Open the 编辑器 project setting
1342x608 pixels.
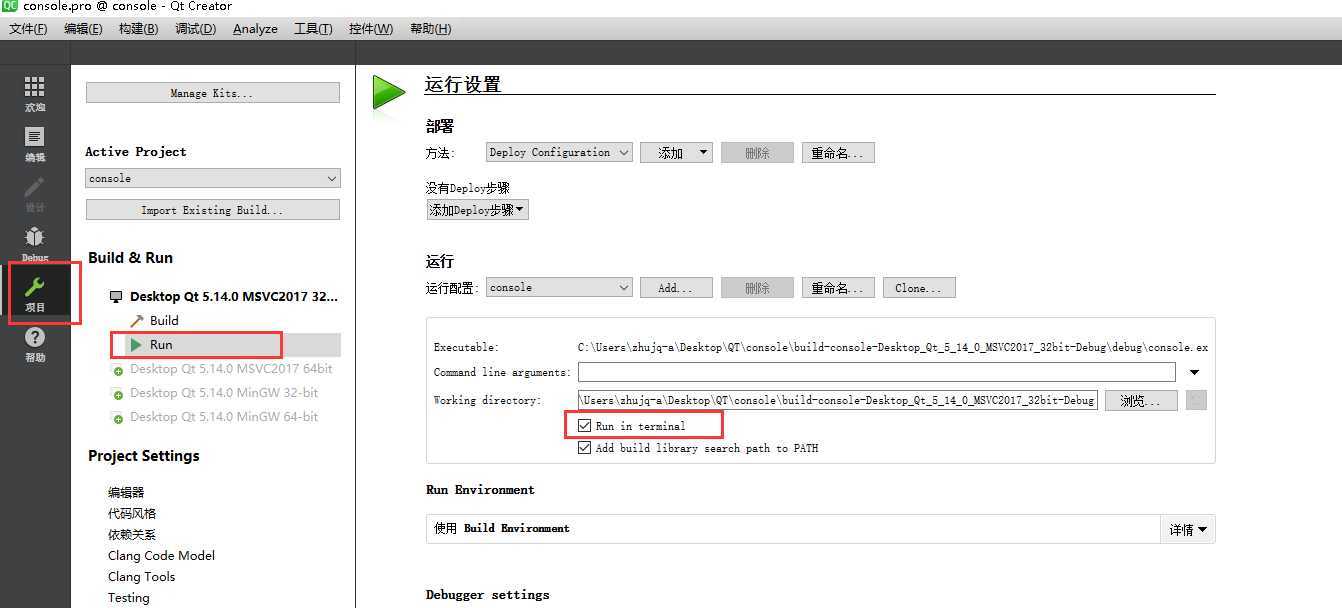pyautogui.click(x=126, y=492)
